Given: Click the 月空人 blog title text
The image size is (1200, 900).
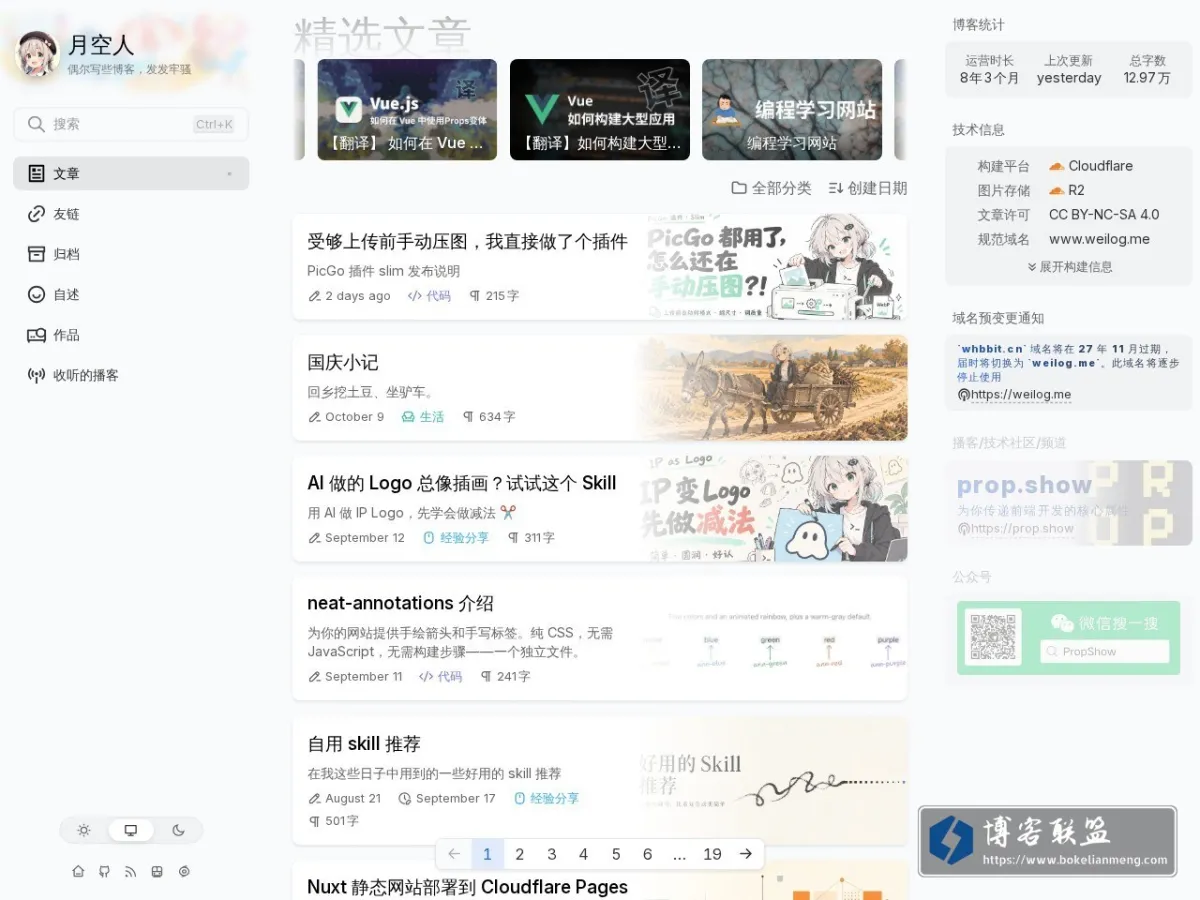Looking at the screenshot, I should [101, 45].
